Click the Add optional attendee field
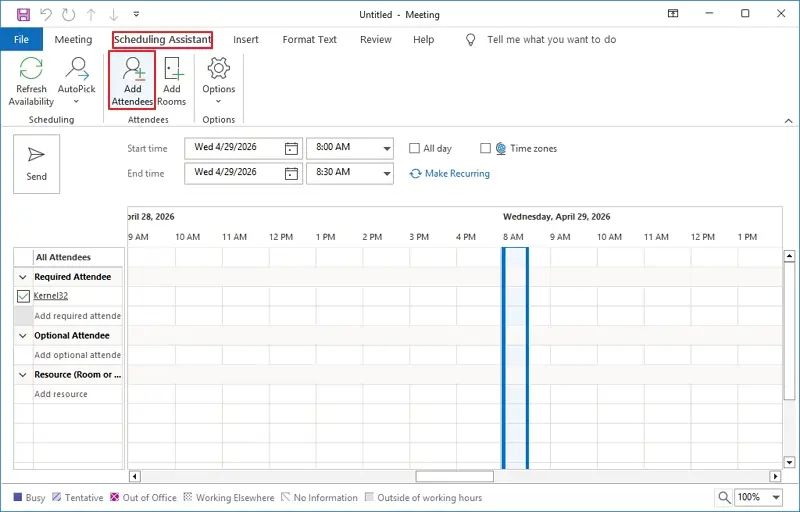Viewport: 800px width, 512px height. [78, 355]
